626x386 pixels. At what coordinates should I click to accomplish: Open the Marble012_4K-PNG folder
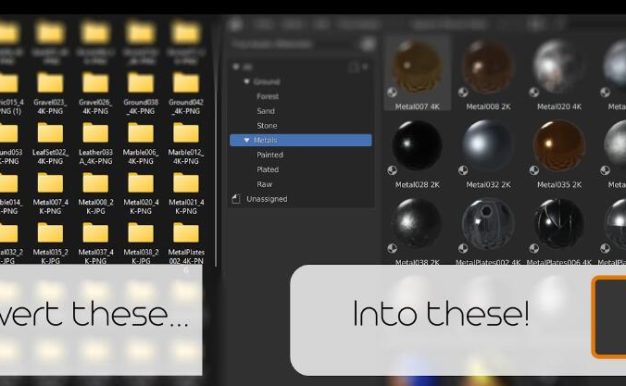(x=186, y=143)
